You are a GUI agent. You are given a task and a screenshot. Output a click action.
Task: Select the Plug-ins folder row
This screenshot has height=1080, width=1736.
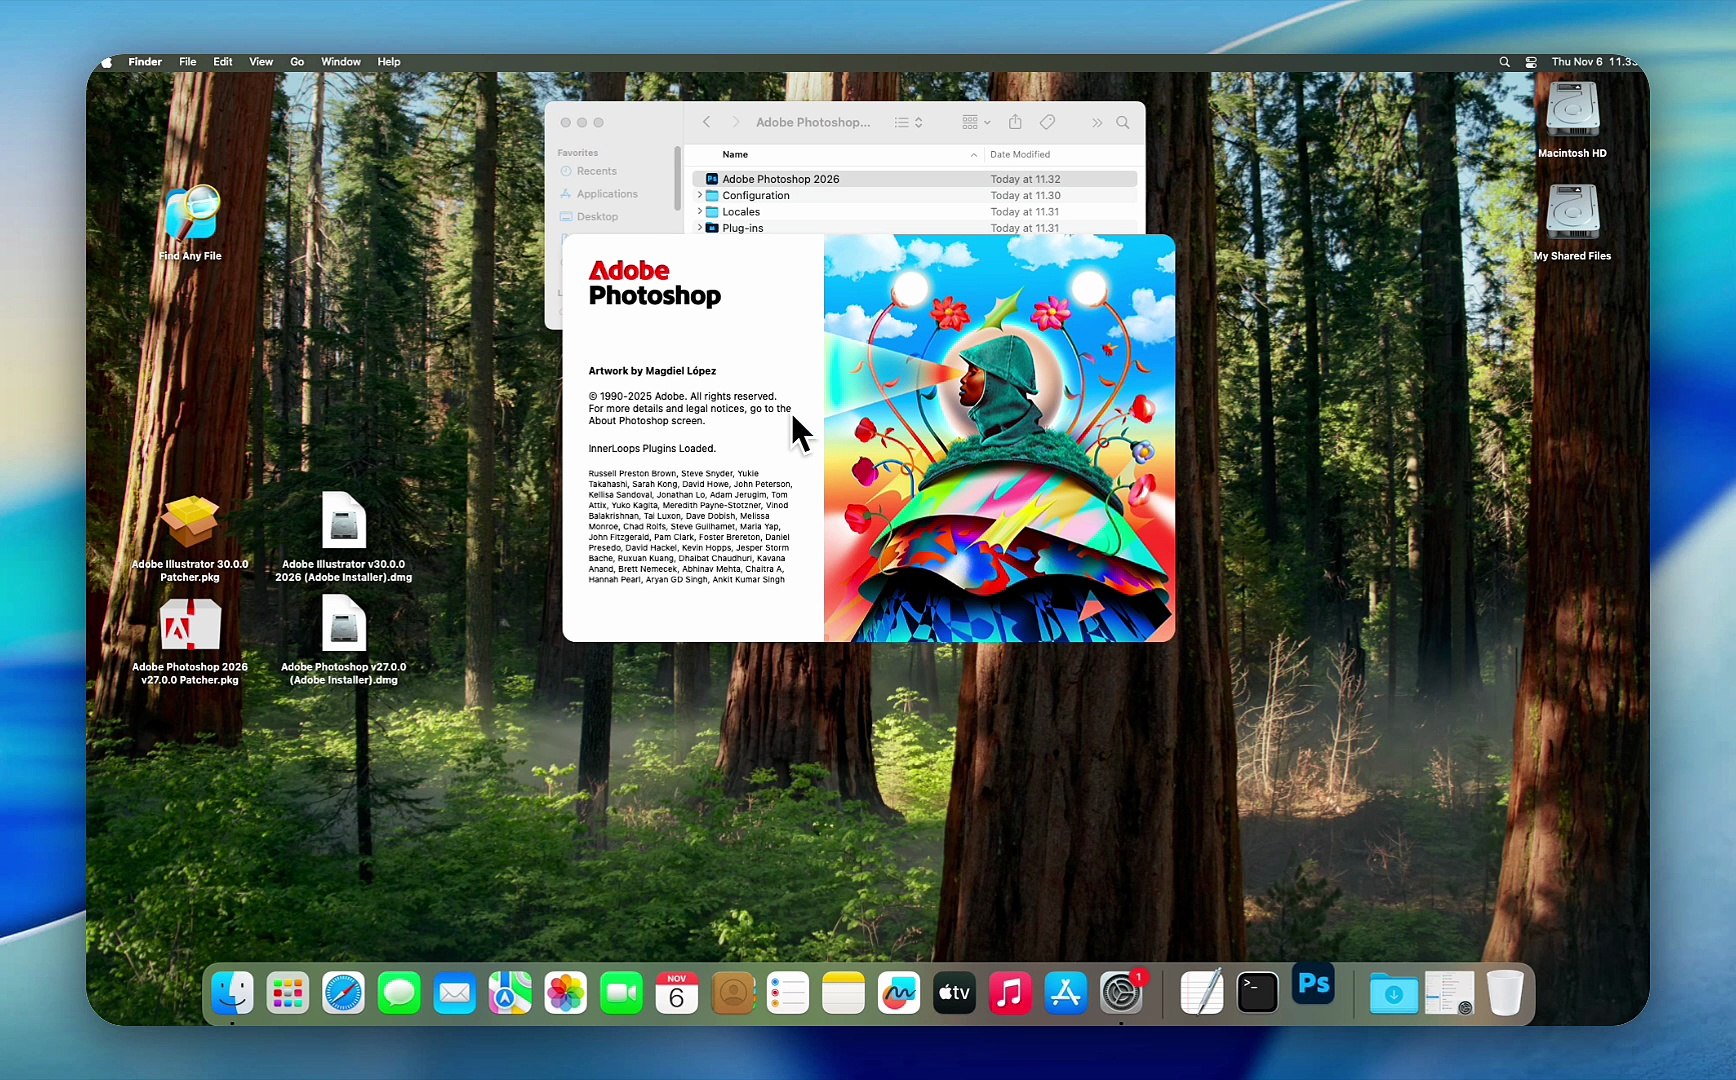coord(915,227)
